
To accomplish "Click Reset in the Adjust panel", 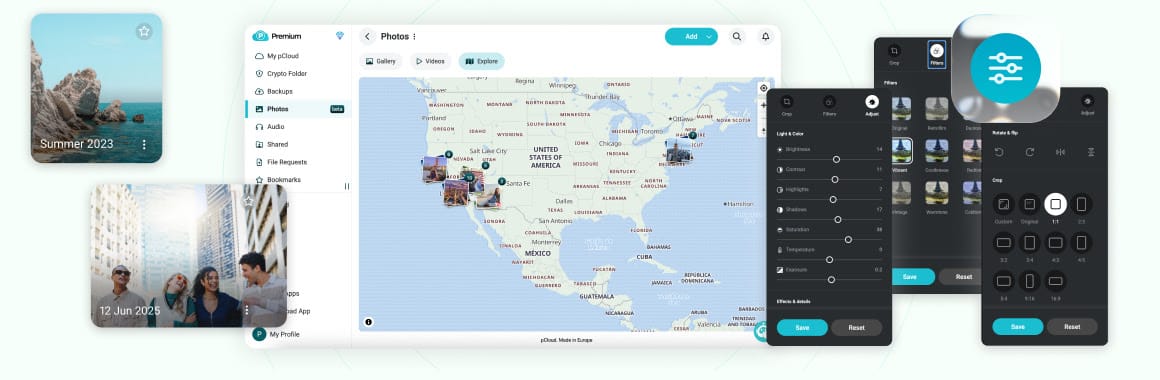I will pos(857,328).
